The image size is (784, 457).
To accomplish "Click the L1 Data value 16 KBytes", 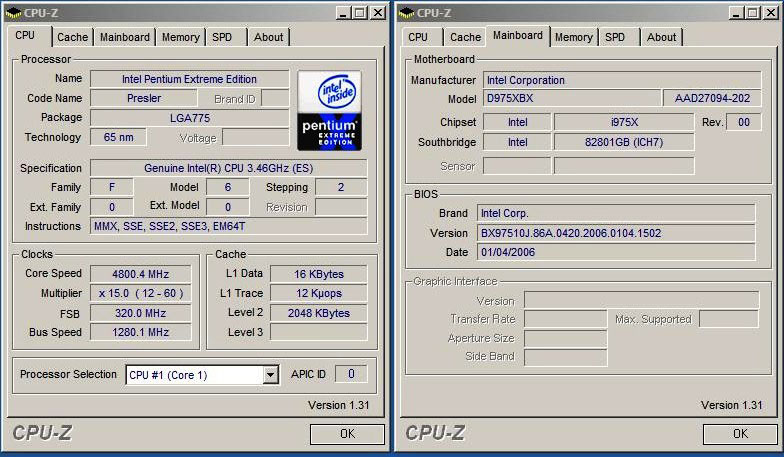I will [x=318, y=274].
